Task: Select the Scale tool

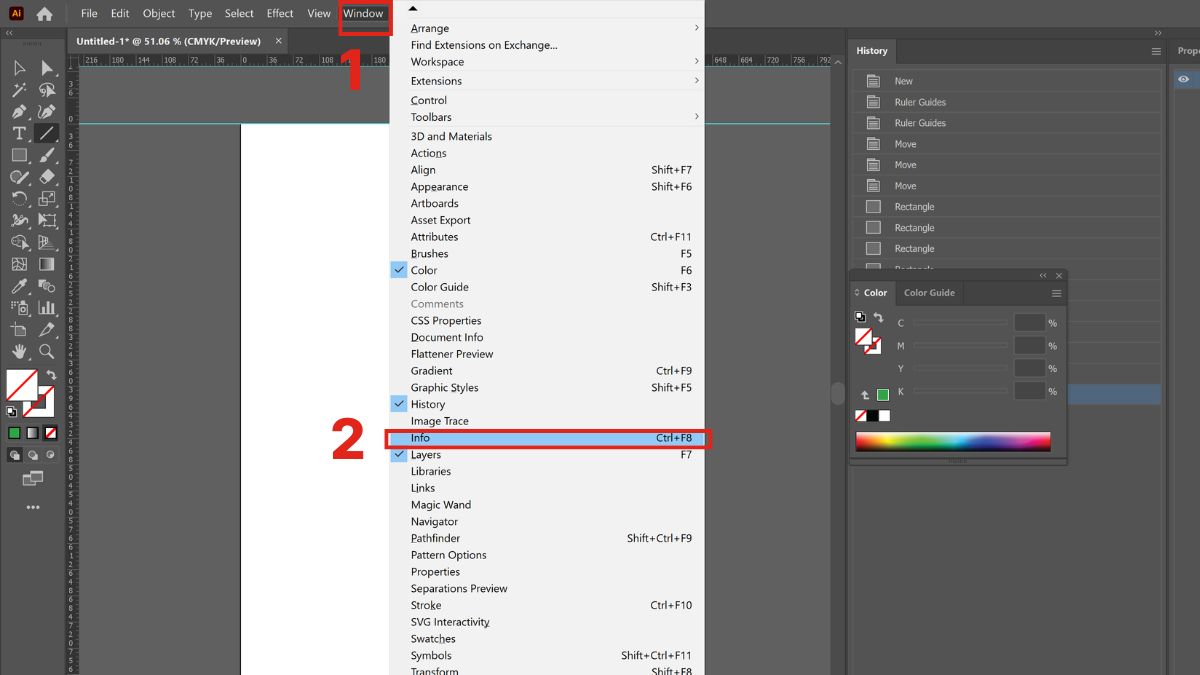Action: [x=47, y=199]
